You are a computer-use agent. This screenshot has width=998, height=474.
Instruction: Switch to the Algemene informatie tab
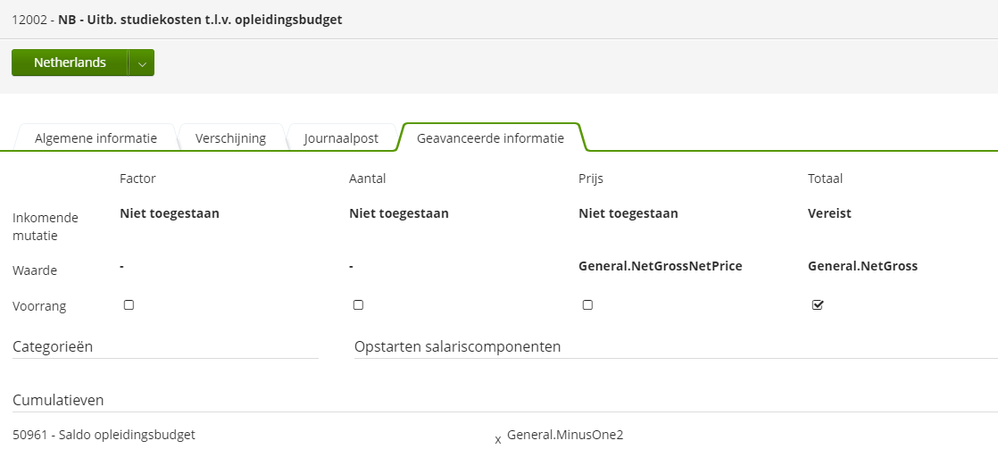(x=95, y=138)
